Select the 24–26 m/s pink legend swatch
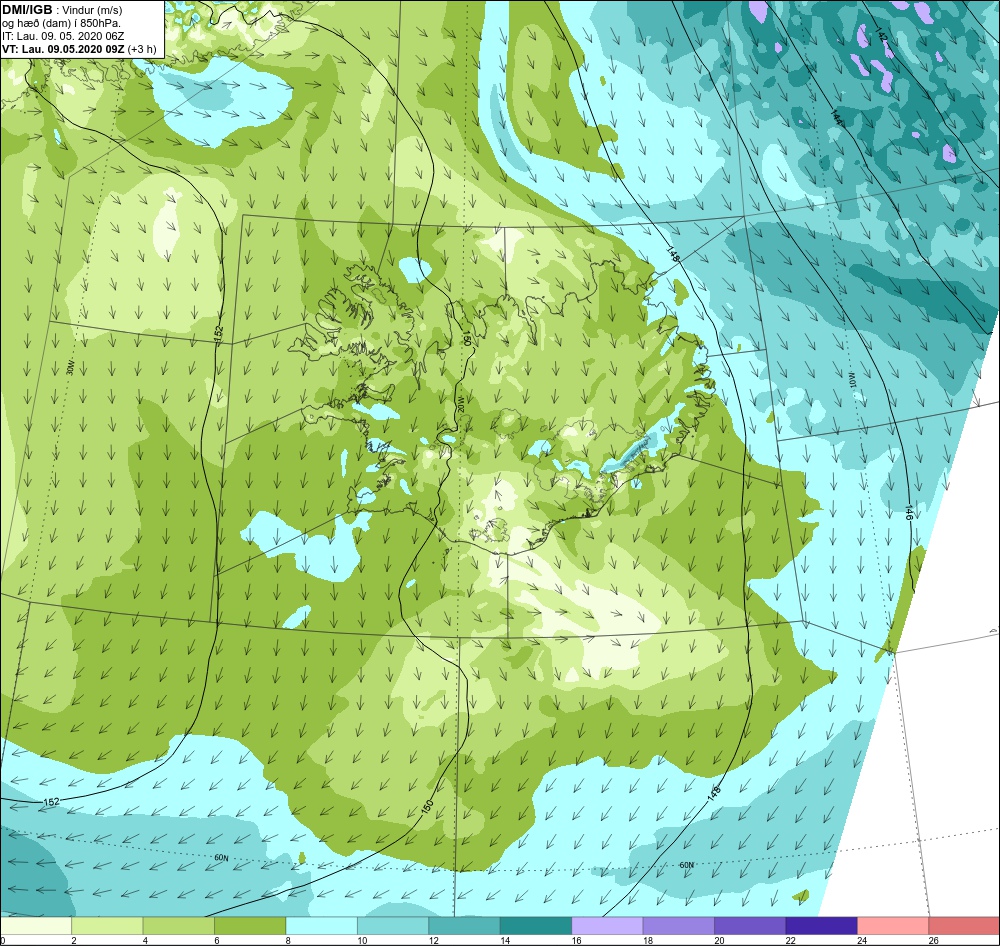Image resolution: width=1000 pixels, height=946 pixels. point(893,926)
